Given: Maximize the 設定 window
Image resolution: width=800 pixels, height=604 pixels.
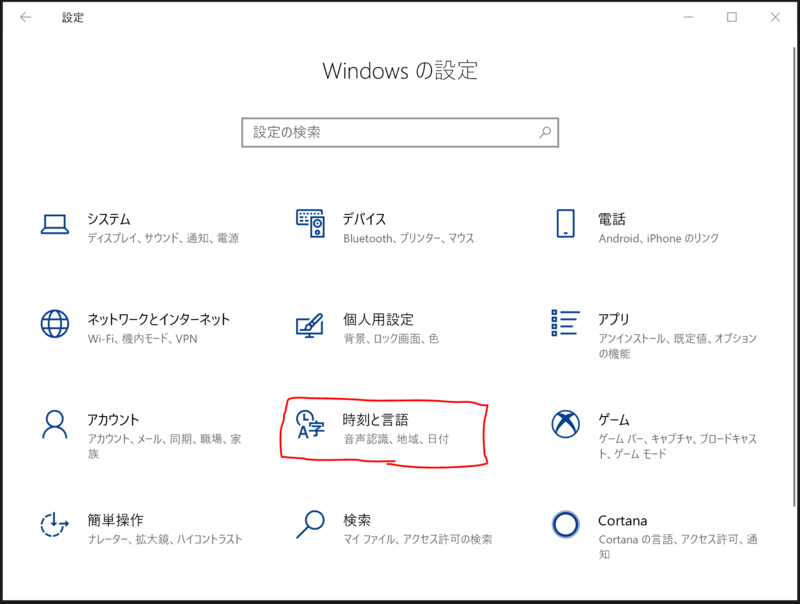Looking at the screenshot, I should point(732,17).
